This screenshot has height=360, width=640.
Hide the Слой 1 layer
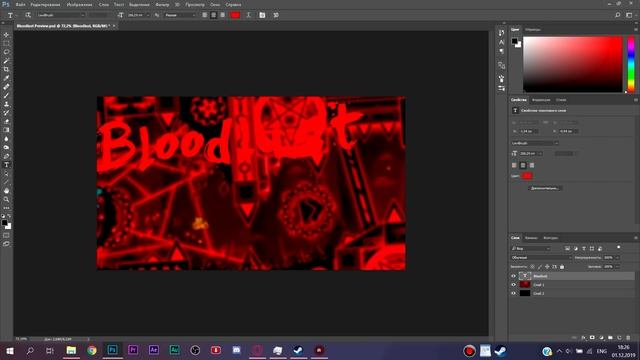[x=513, y=284]
